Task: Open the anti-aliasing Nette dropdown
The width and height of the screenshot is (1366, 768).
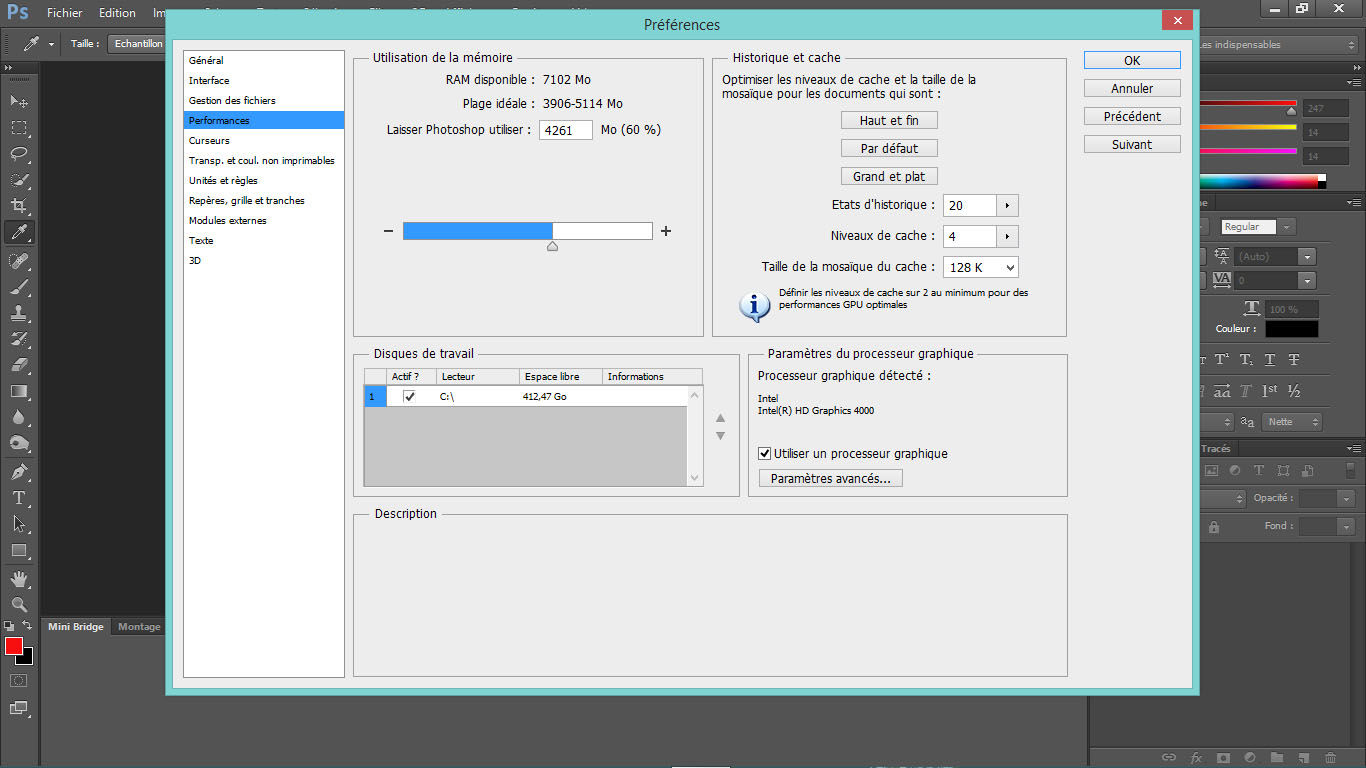Action: pyautogui.click(x=1291, y=422)
